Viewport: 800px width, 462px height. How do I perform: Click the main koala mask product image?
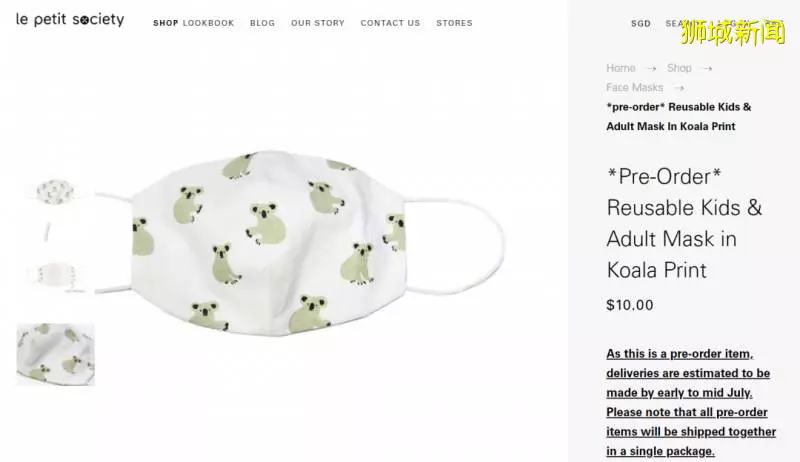(x=298, y=244)
